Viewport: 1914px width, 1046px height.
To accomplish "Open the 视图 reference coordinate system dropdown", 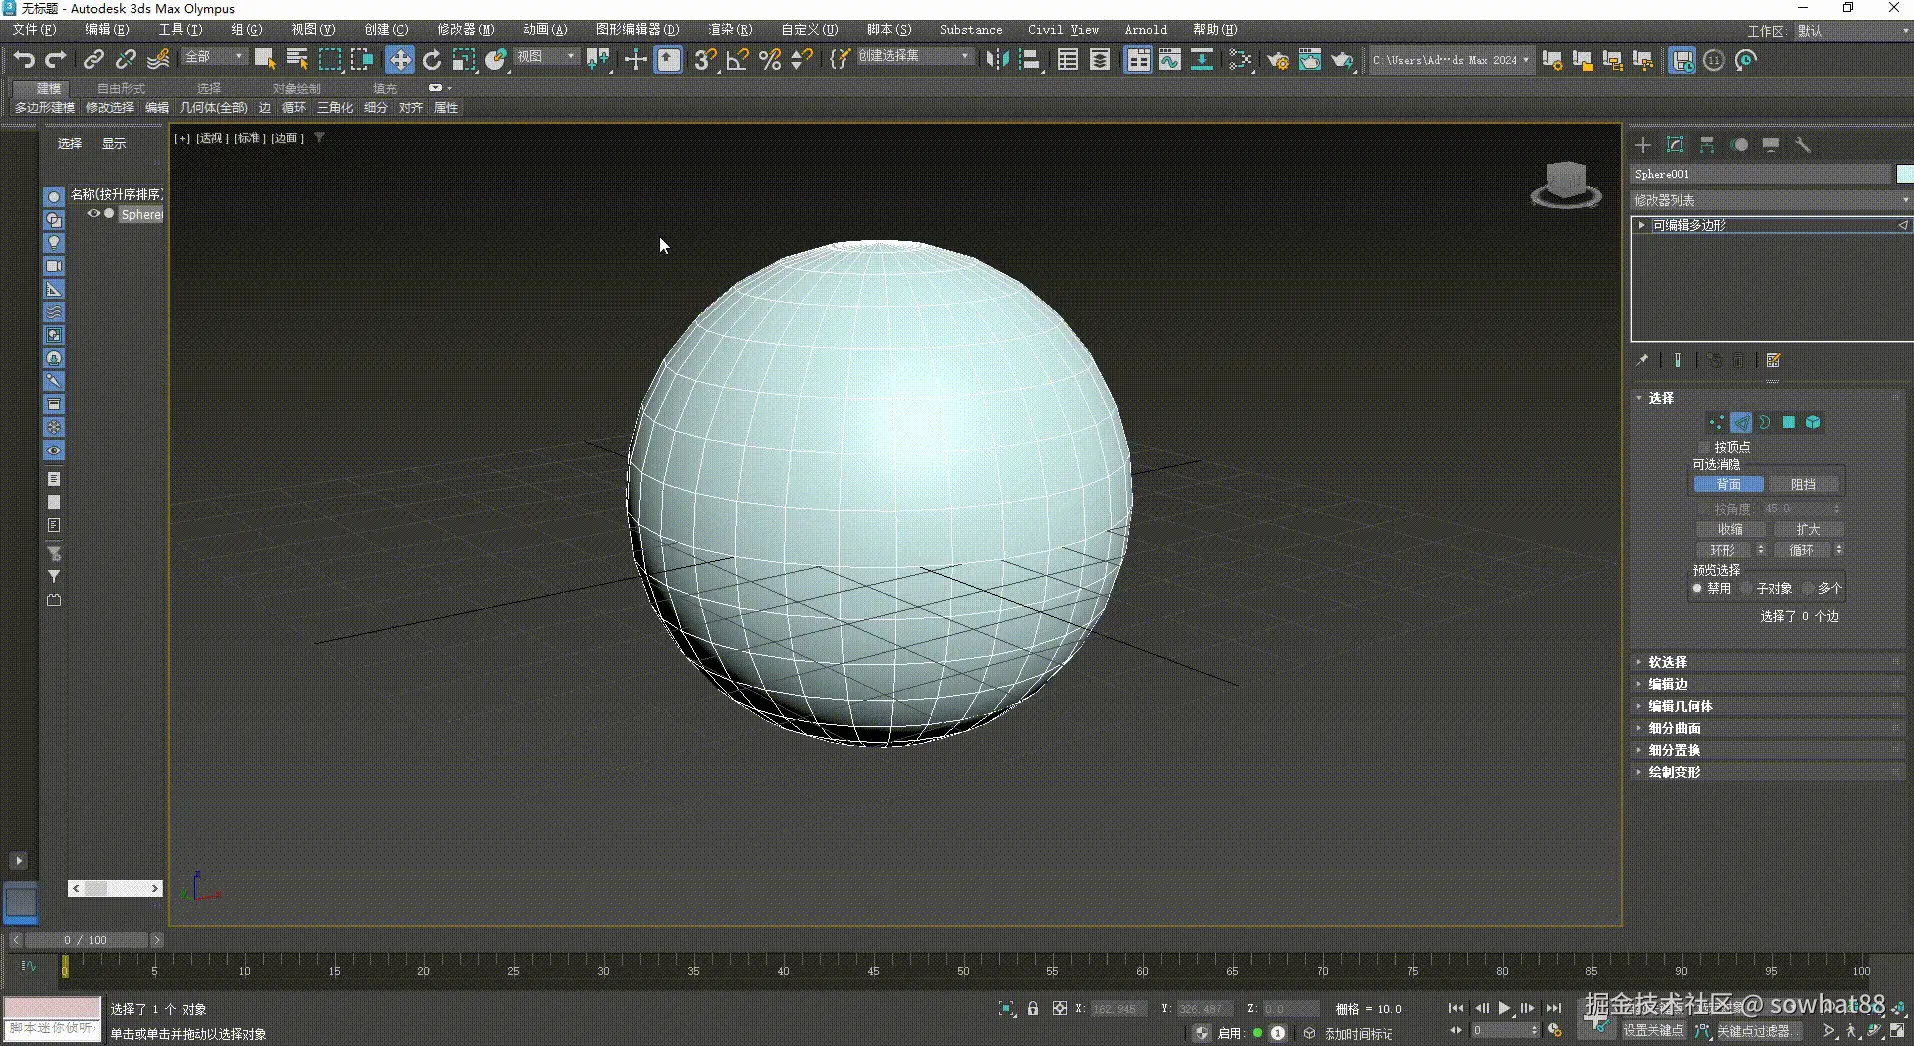I will coord(547,56).
